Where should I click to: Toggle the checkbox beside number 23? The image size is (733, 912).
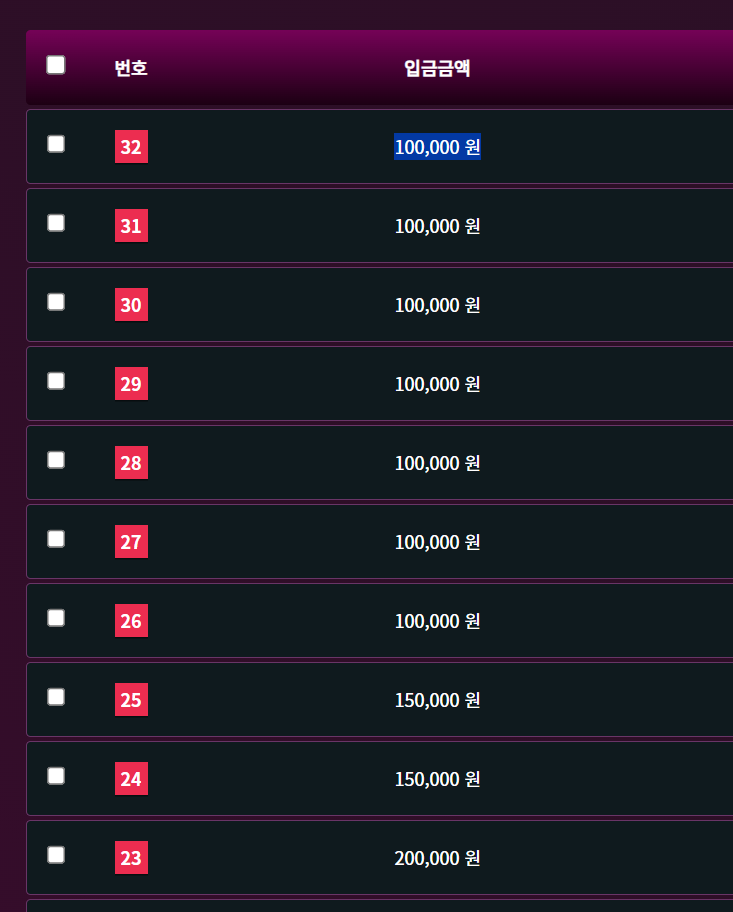click(x=56, y=855)
